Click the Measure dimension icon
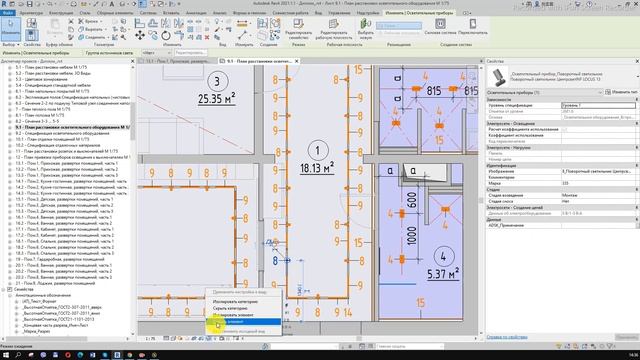Screen dimensions: 640x360 242,24
